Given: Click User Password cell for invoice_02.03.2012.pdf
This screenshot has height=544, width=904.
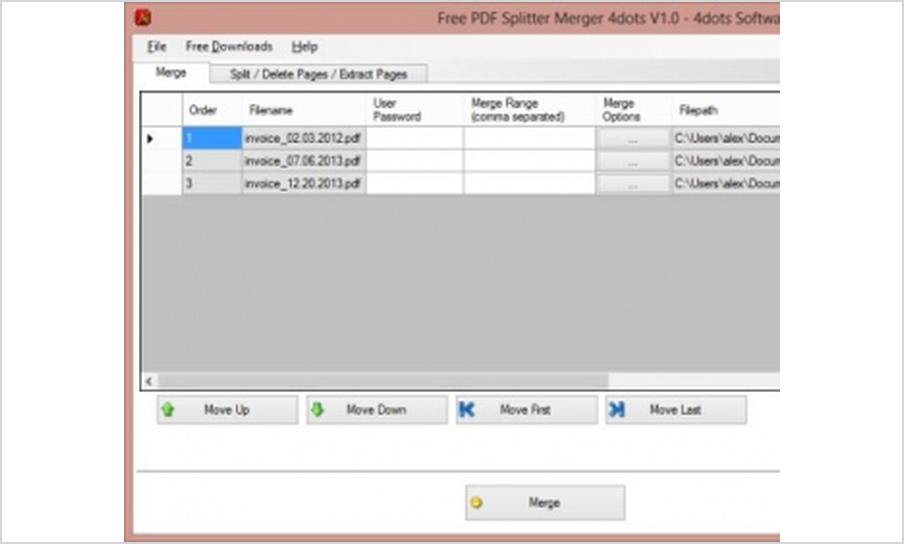Looking at the screenshot, I should [x=415, y=138].
